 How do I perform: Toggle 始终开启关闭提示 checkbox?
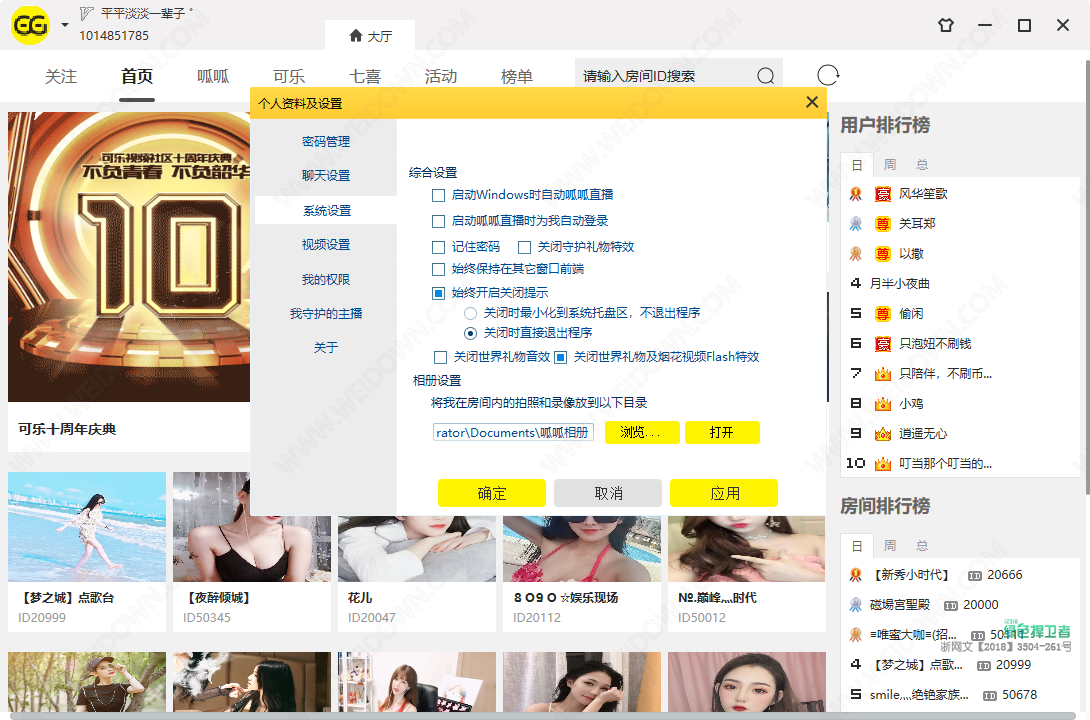[x=439, y=293]
